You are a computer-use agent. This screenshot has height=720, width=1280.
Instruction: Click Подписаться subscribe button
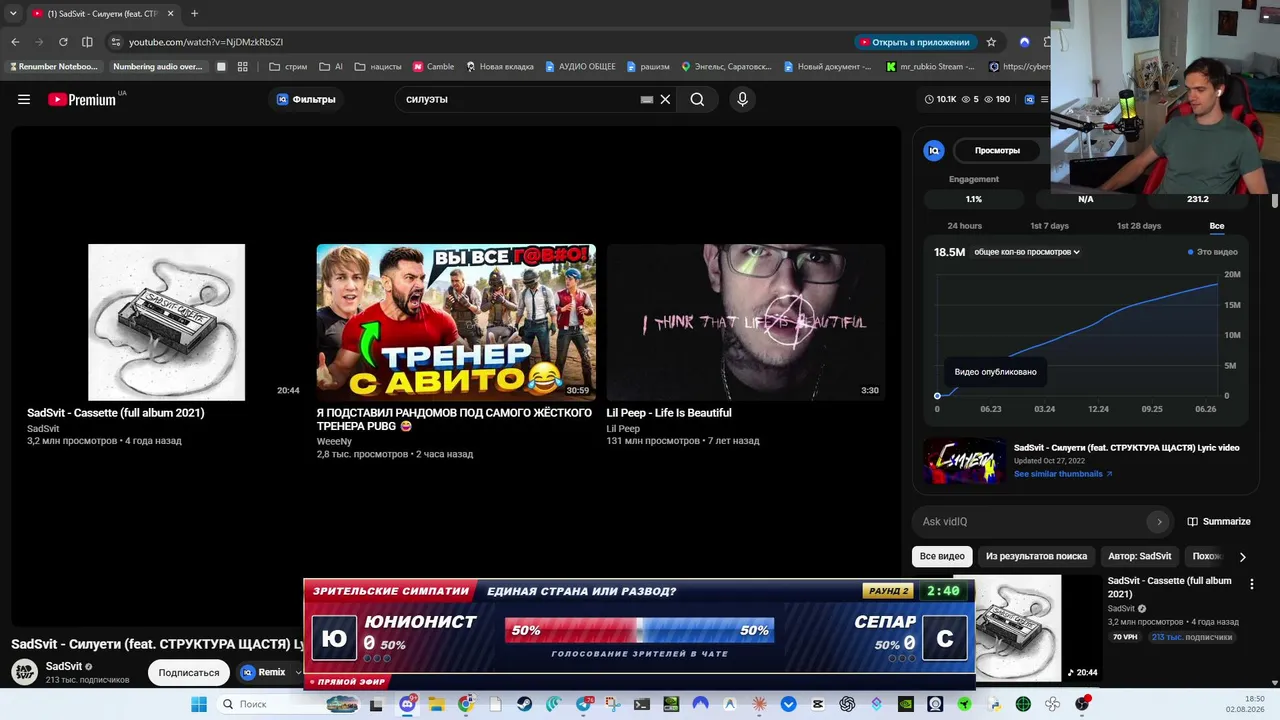tap(189, 672)
